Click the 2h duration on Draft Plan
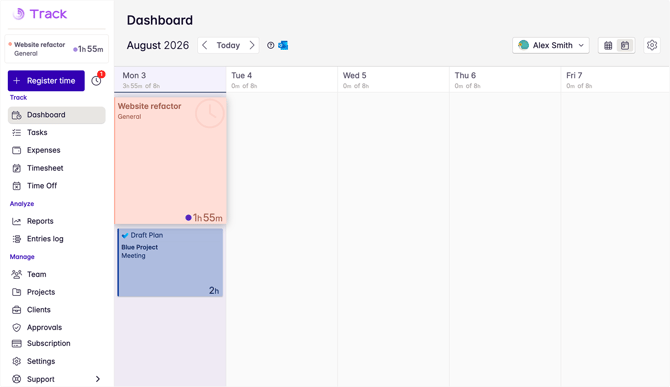The image size is (670, 387). 214,290
